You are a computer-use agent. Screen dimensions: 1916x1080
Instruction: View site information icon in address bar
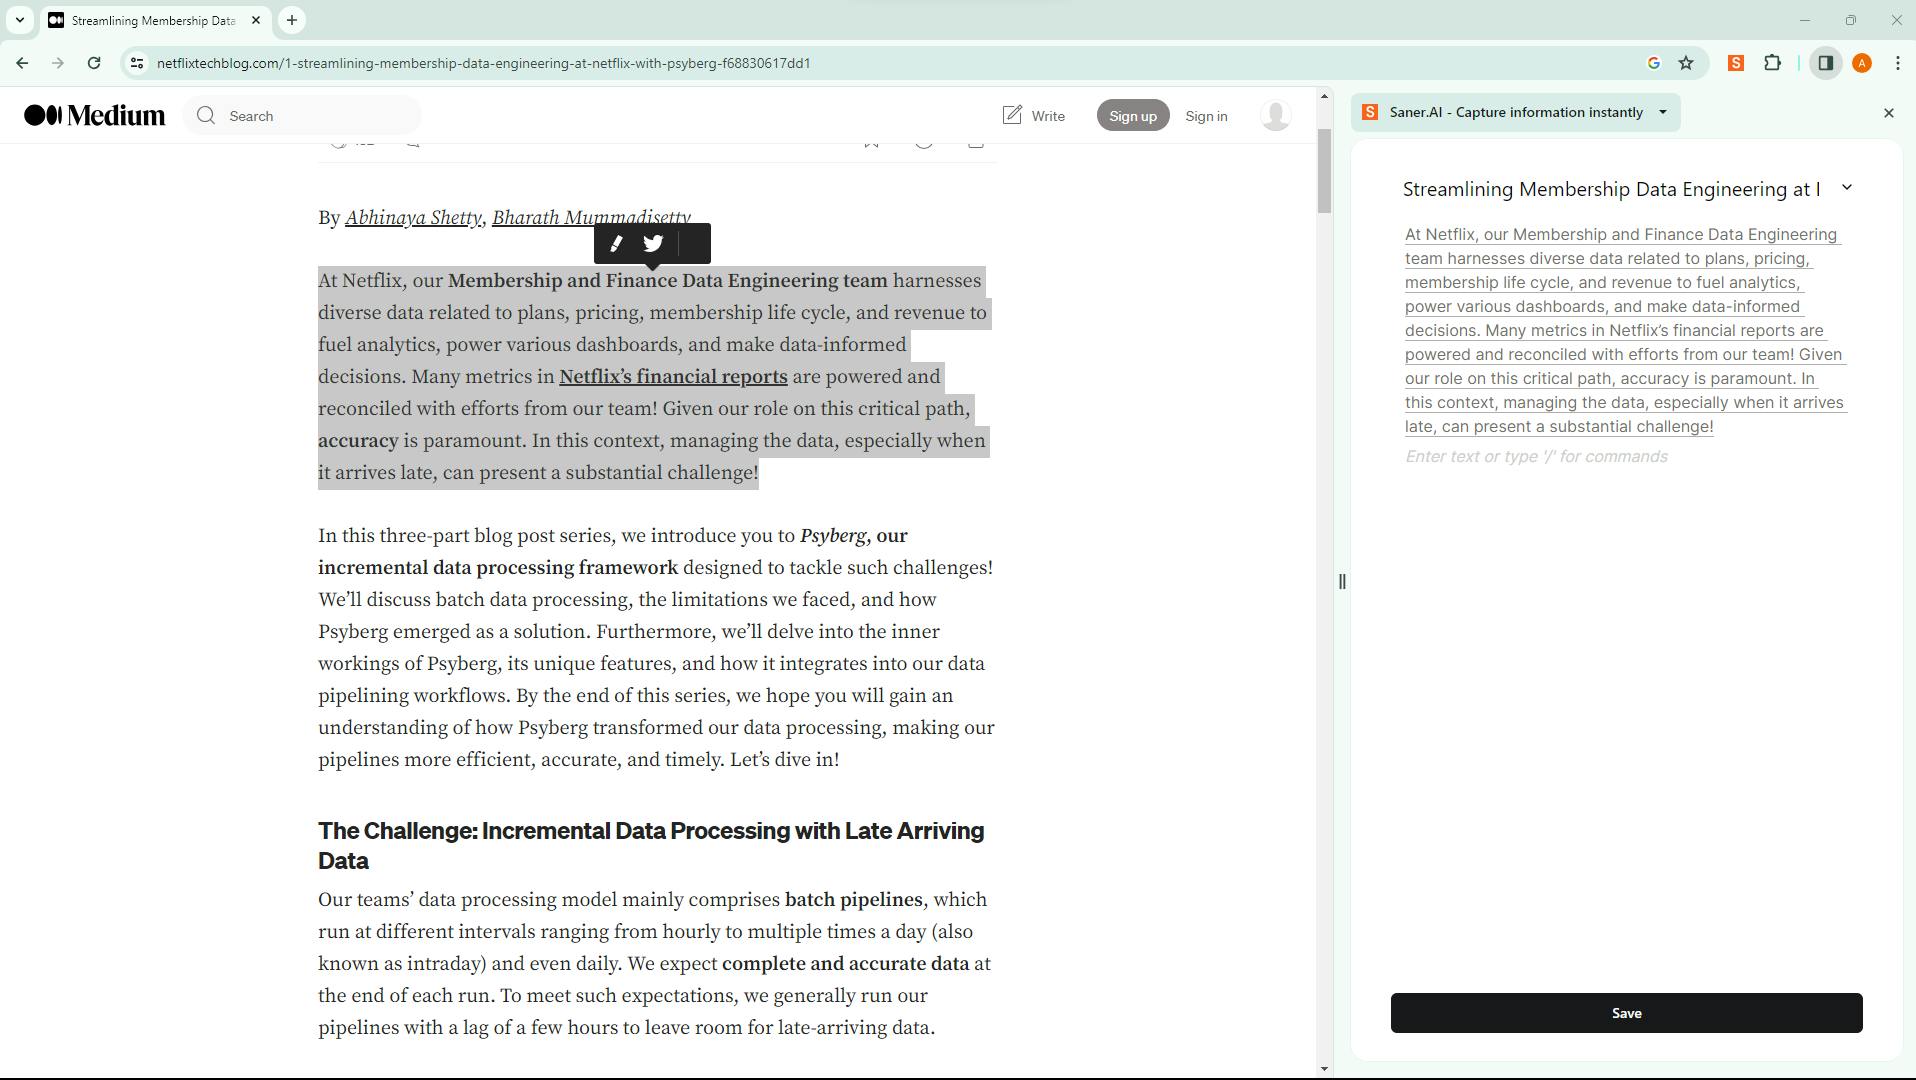(137, 63)
